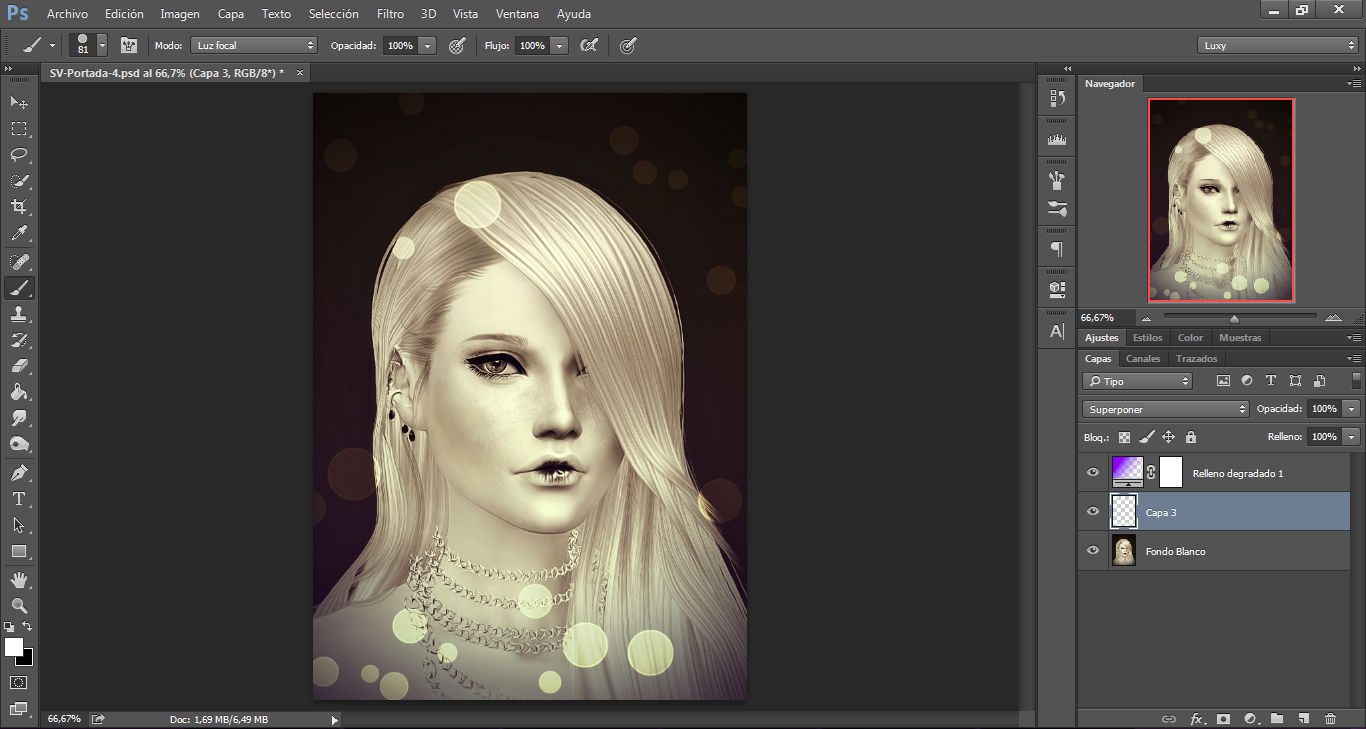
Task: Add a layer mask icon
Action: point(1222,718)
